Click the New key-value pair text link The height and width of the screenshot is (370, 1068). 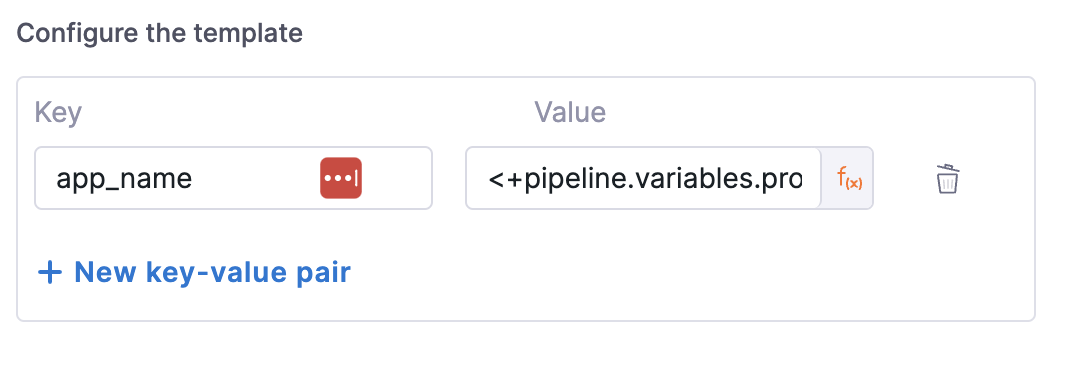pyautogui.click(x=213, y=273)
